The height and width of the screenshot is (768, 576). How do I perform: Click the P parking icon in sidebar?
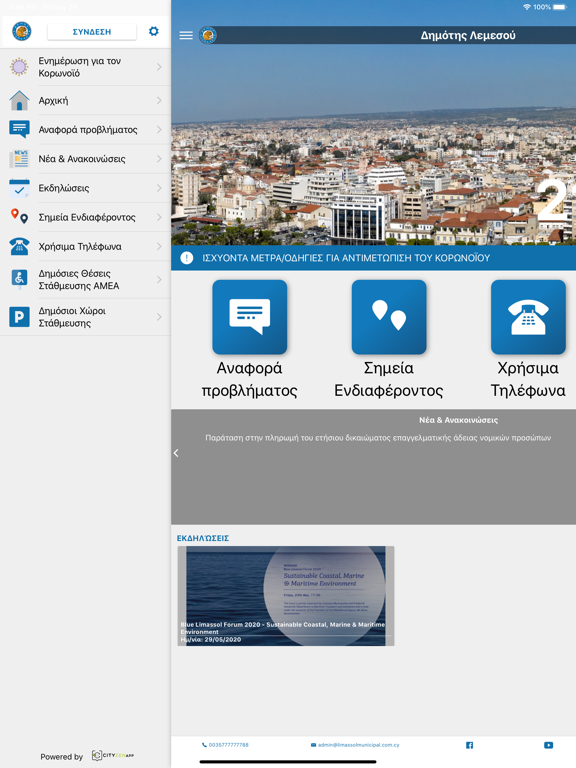point(19,317)
